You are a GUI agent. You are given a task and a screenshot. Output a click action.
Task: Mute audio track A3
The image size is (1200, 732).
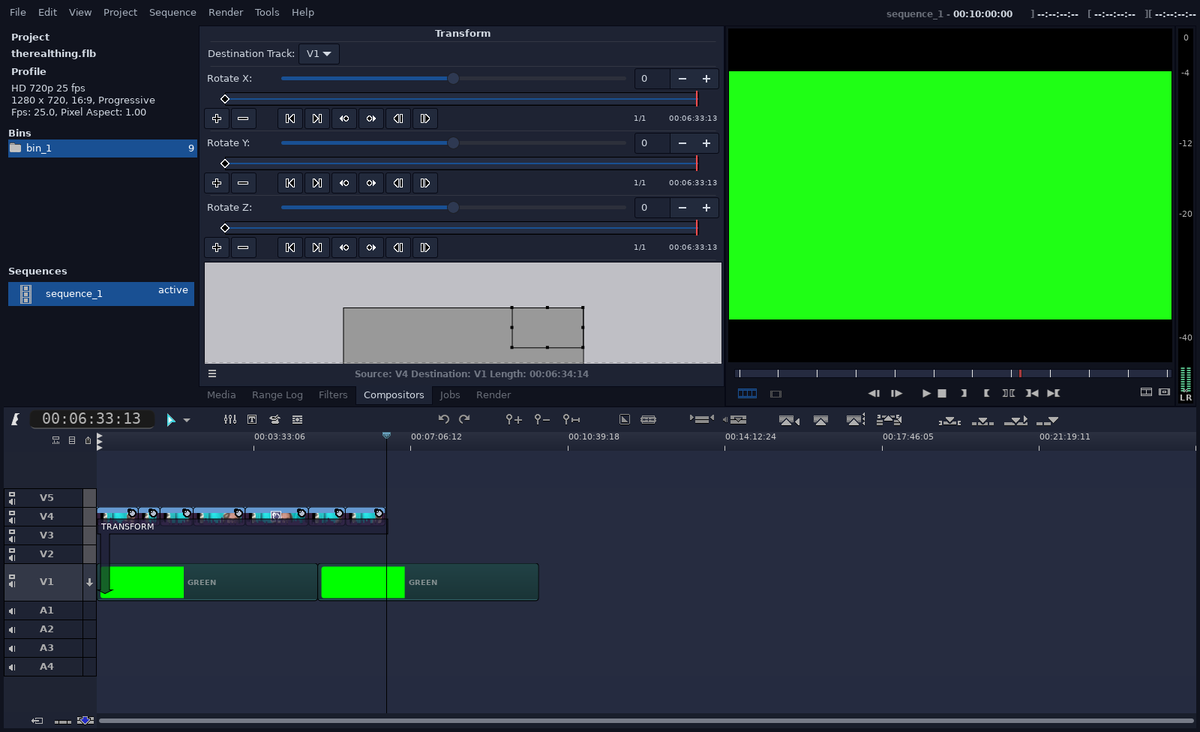[x=12, y=648]
